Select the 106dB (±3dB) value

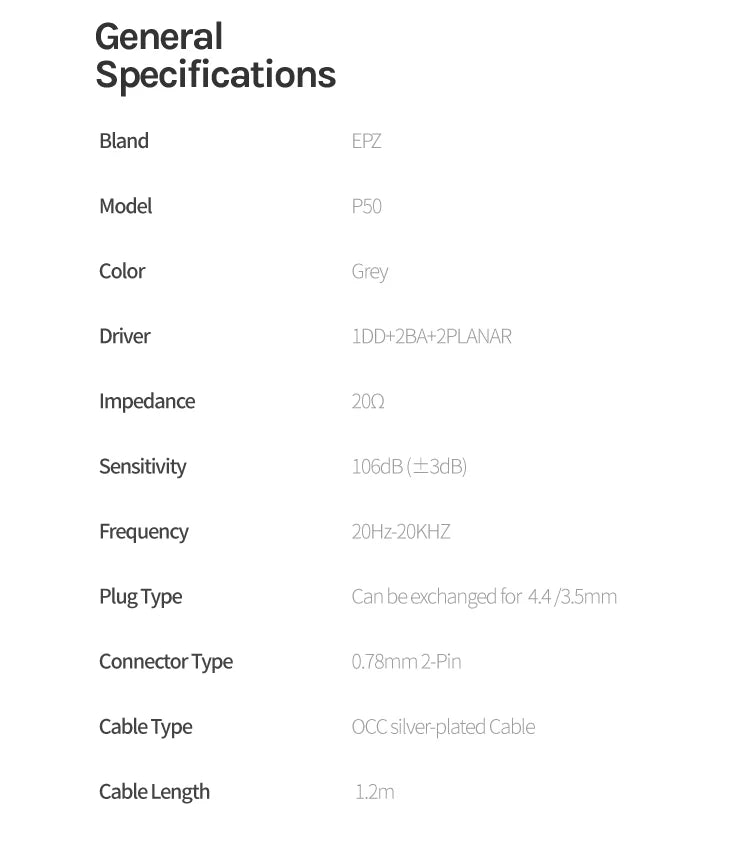[x=409, y=467]
